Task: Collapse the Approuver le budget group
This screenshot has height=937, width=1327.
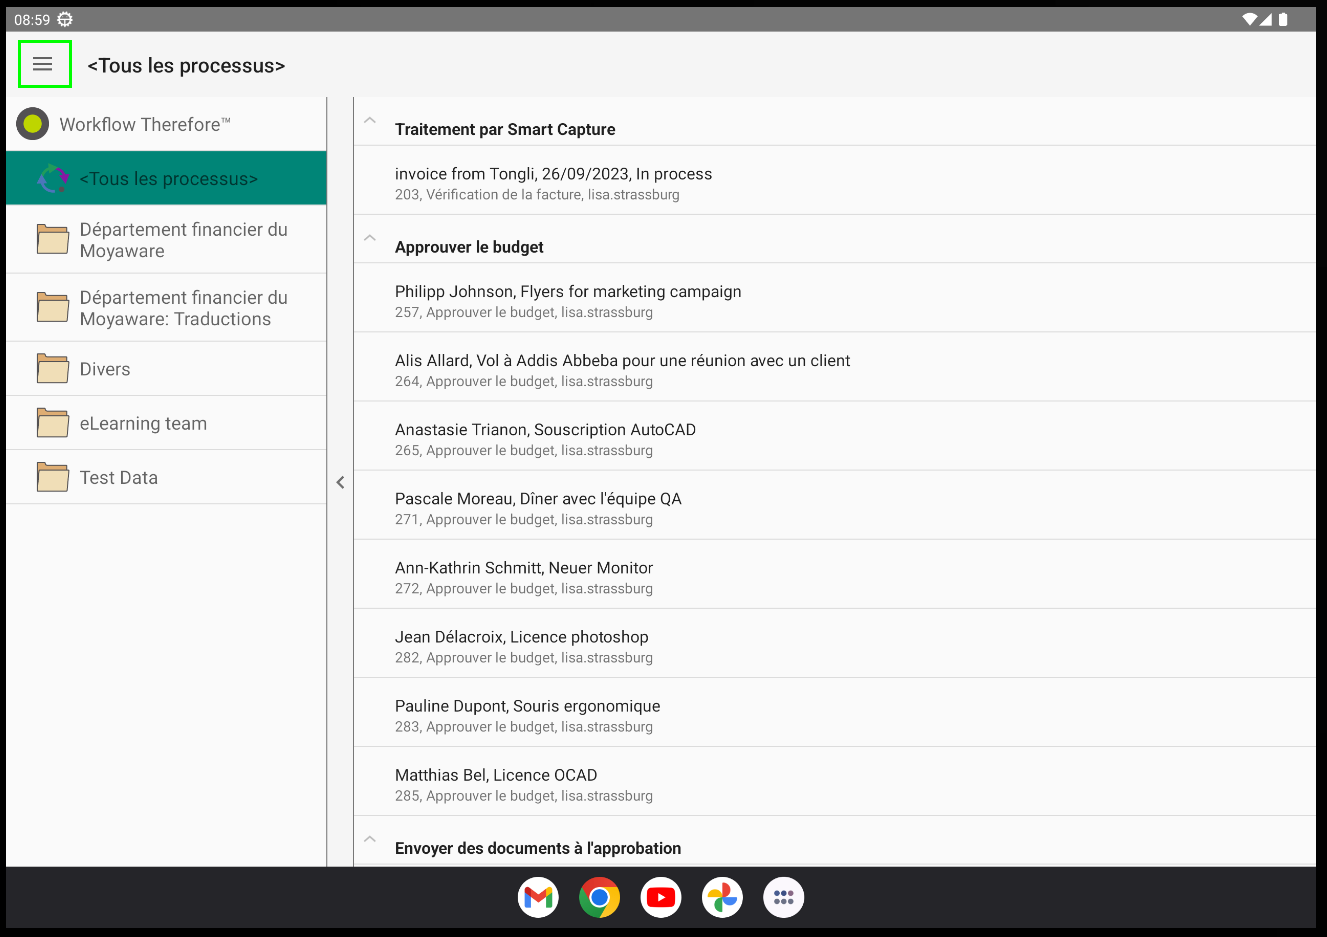Action: point(370,238)
